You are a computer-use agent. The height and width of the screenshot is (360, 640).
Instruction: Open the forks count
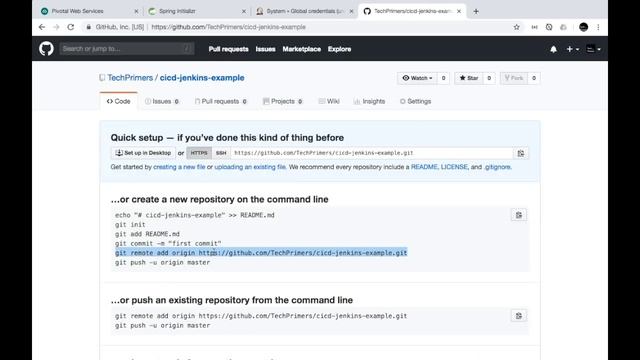pos(533,78)
